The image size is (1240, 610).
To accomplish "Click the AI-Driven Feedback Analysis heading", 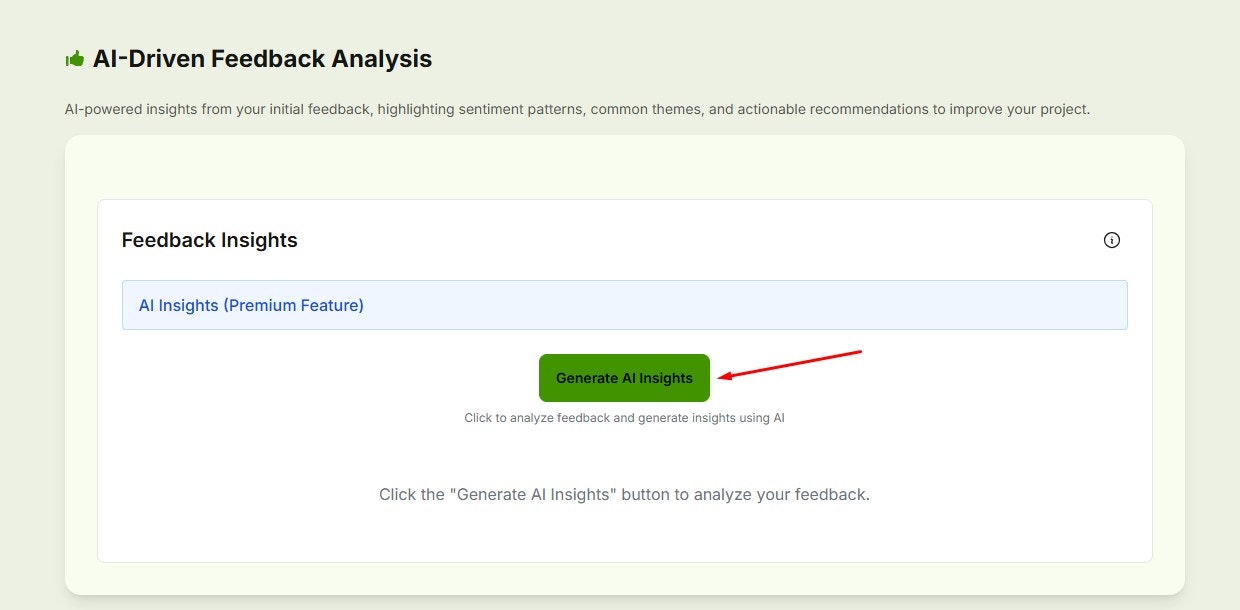I will [262, 59].
